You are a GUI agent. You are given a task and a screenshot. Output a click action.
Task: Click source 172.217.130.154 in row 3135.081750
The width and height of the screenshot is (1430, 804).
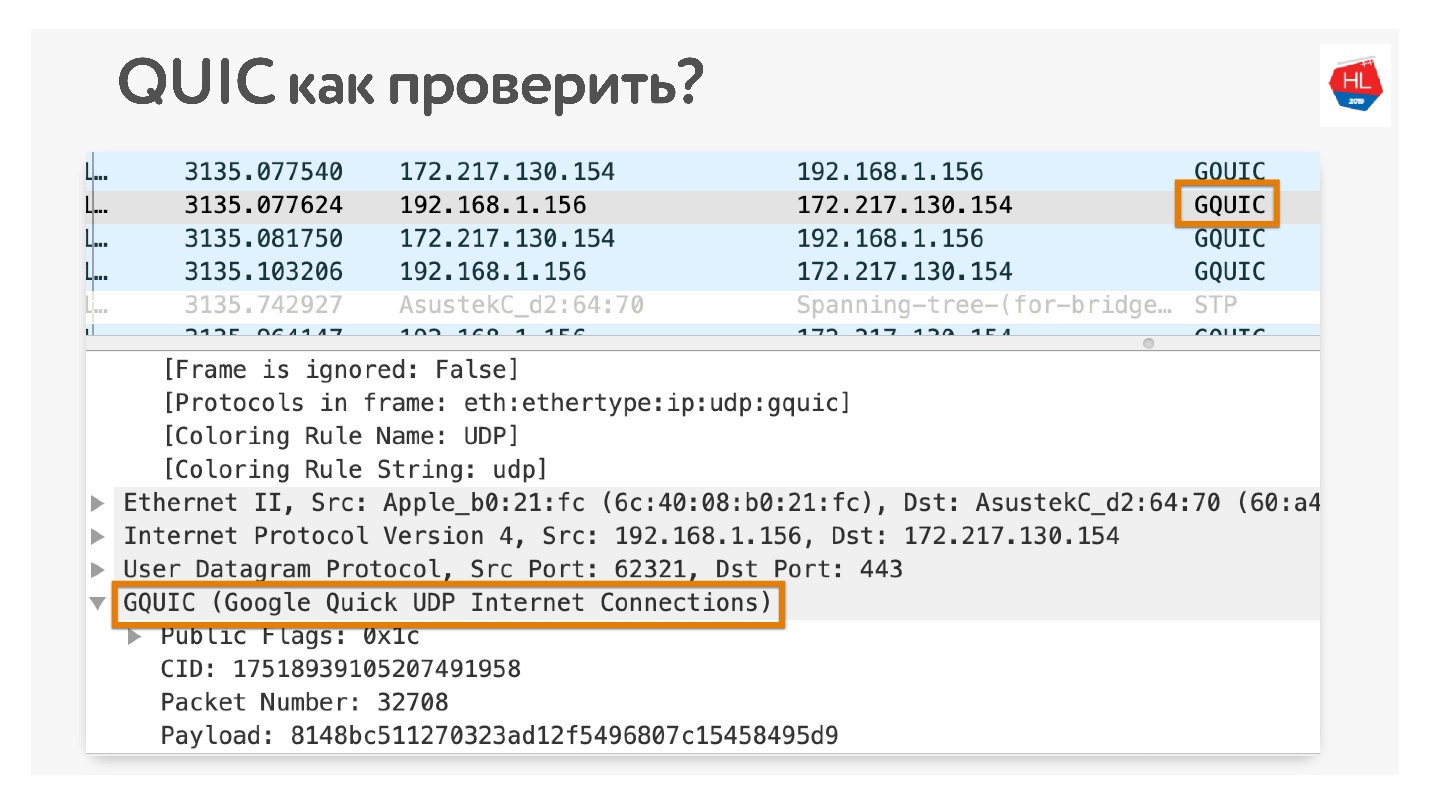[x=507, y=239]
